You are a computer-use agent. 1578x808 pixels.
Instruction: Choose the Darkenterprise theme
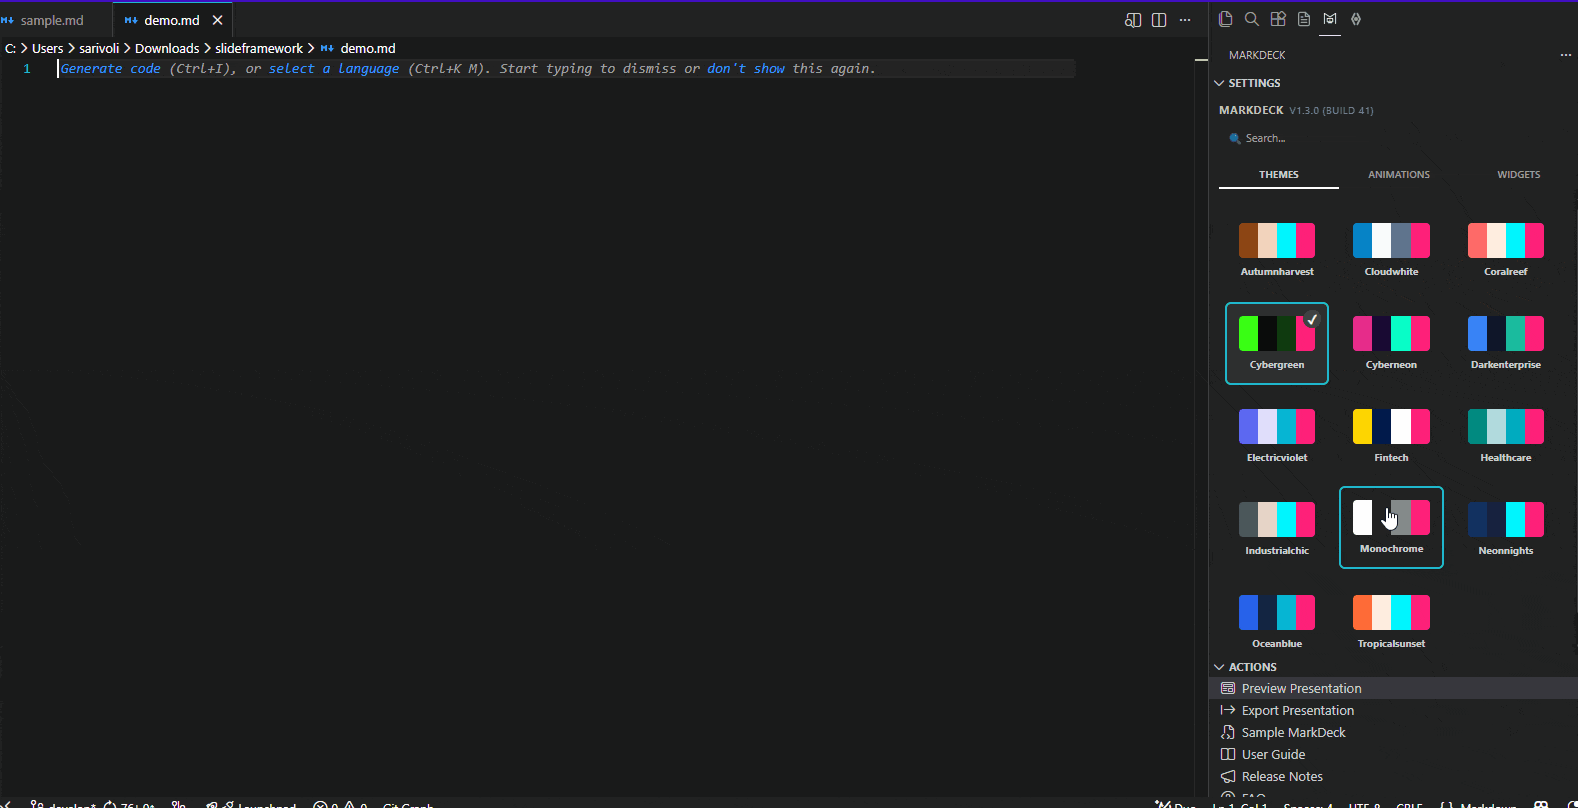tap(1506, 343)
